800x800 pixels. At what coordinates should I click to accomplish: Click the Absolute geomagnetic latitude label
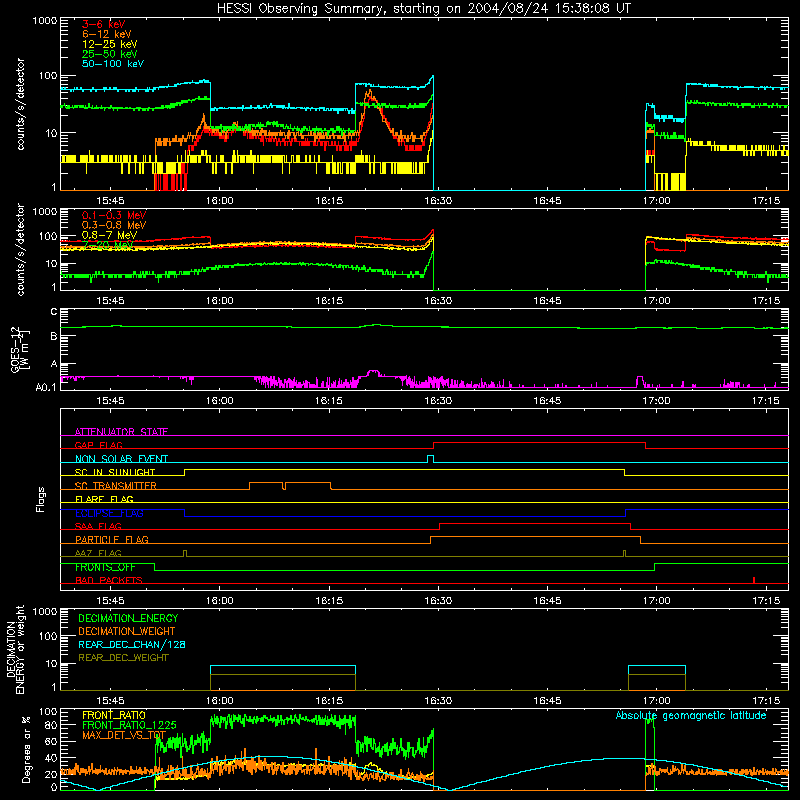click(691, 715)
